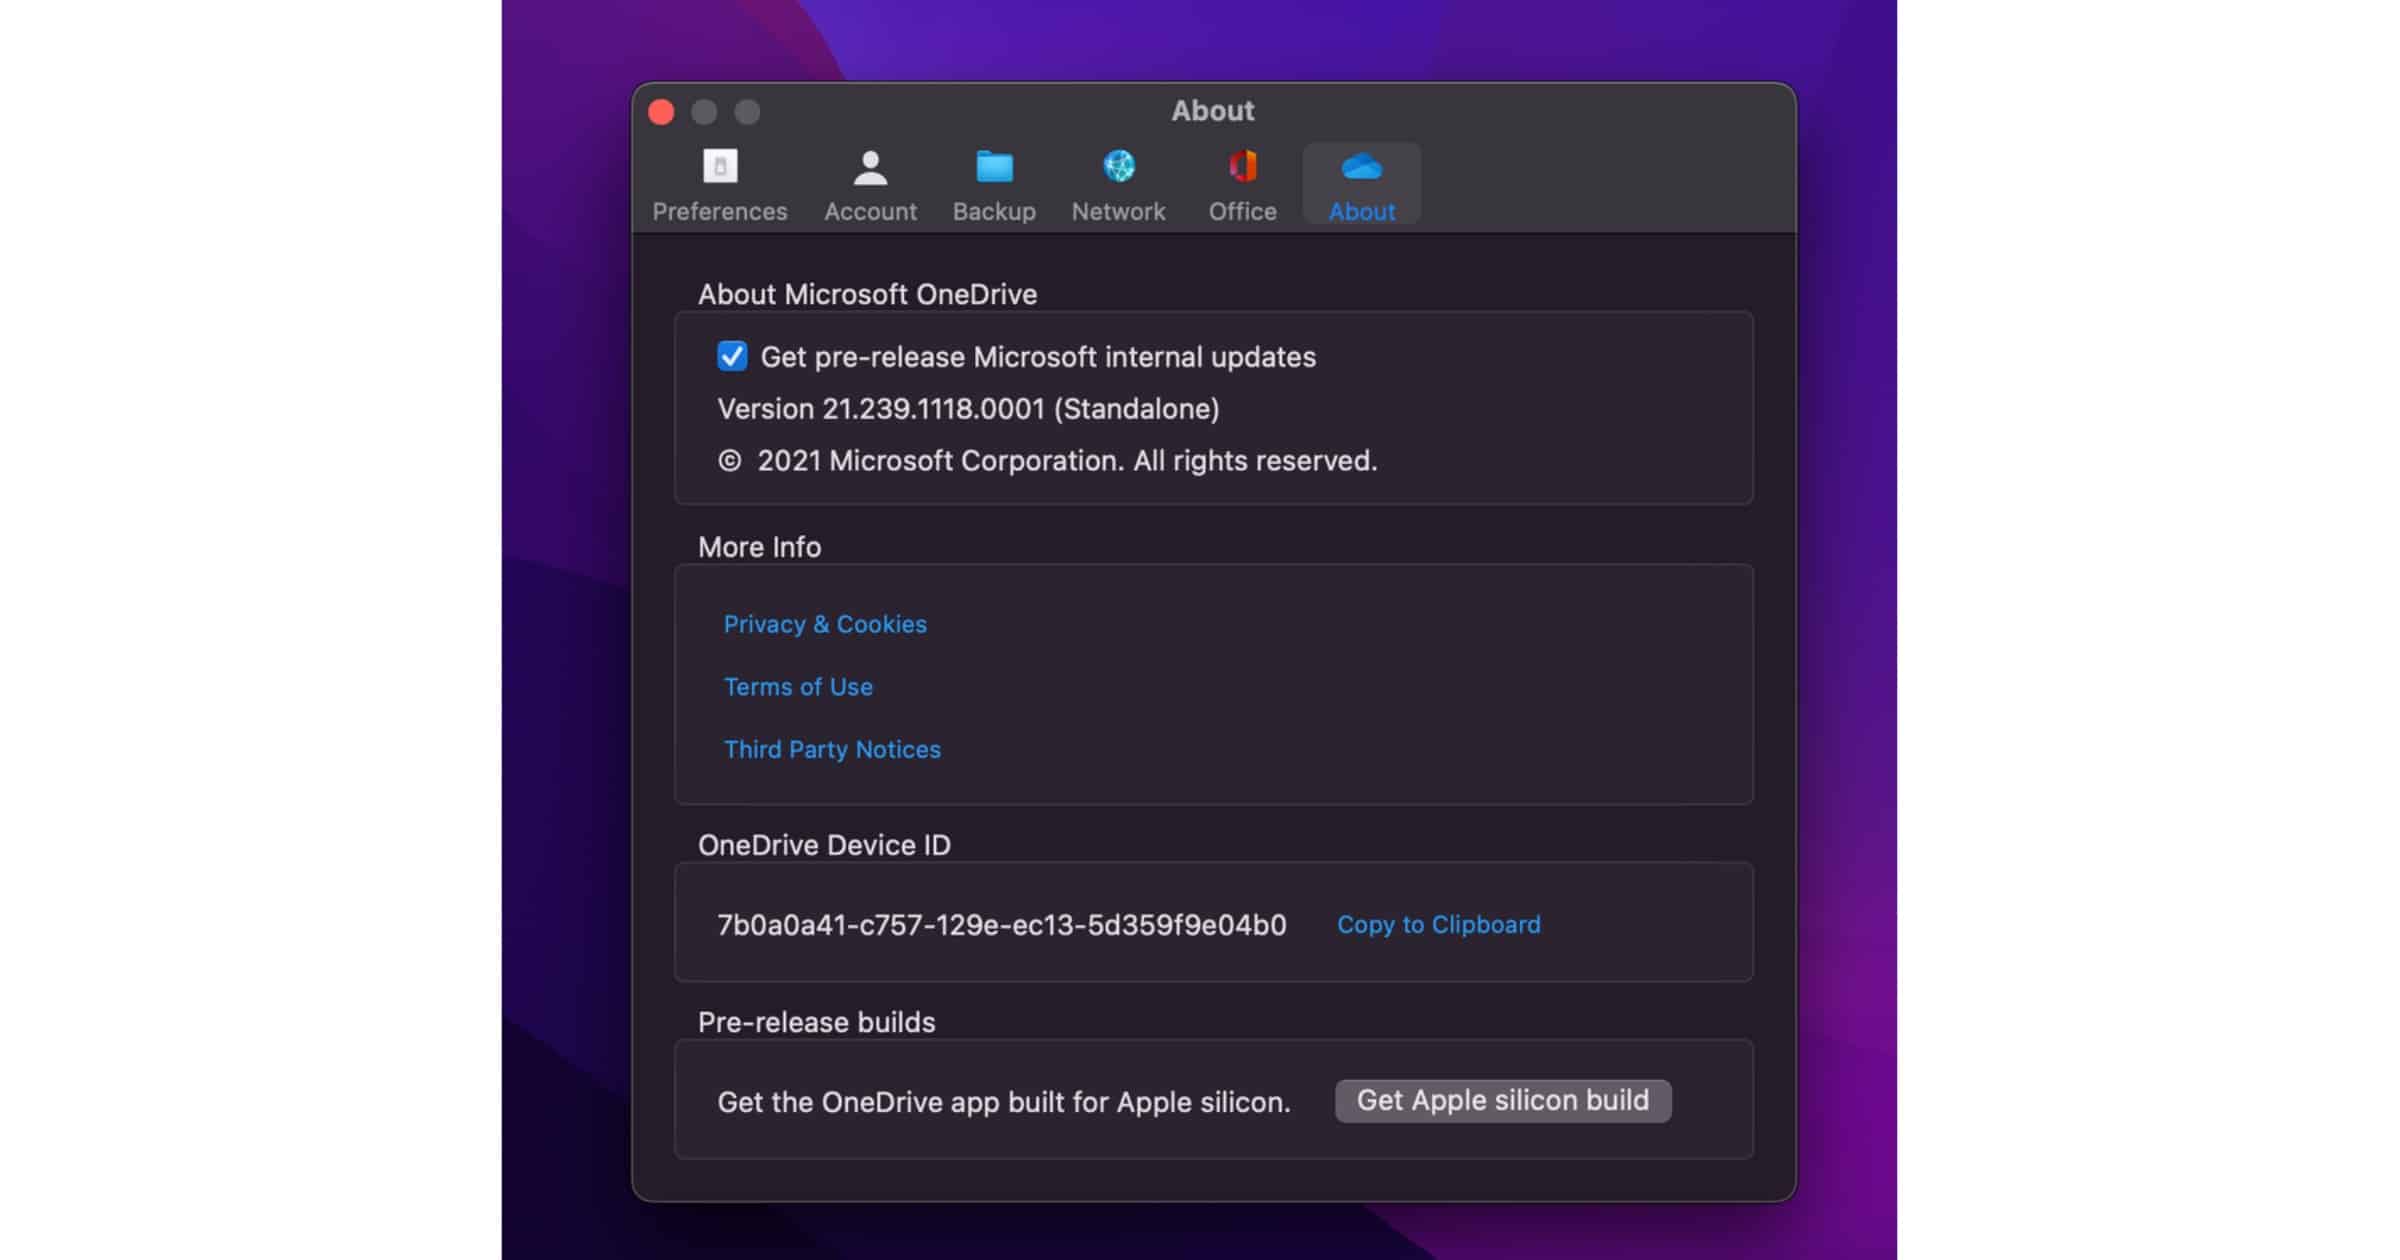Open the Terms of Use link
Screen dimensions: 2400x1260
point(798,687)
